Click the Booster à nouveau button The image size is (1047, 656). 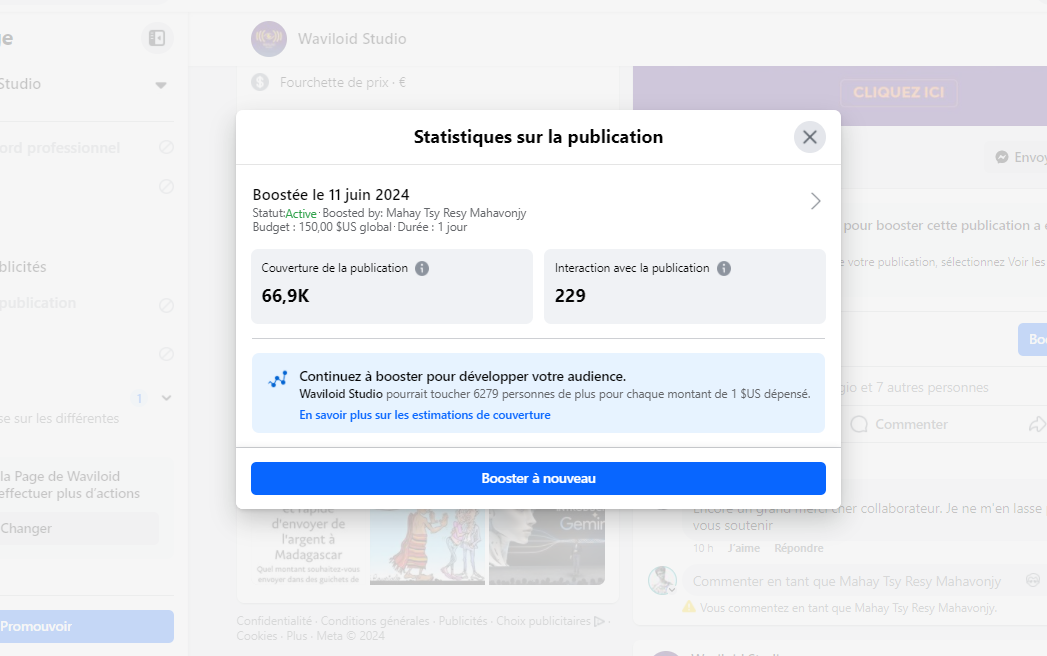point(538,478)
